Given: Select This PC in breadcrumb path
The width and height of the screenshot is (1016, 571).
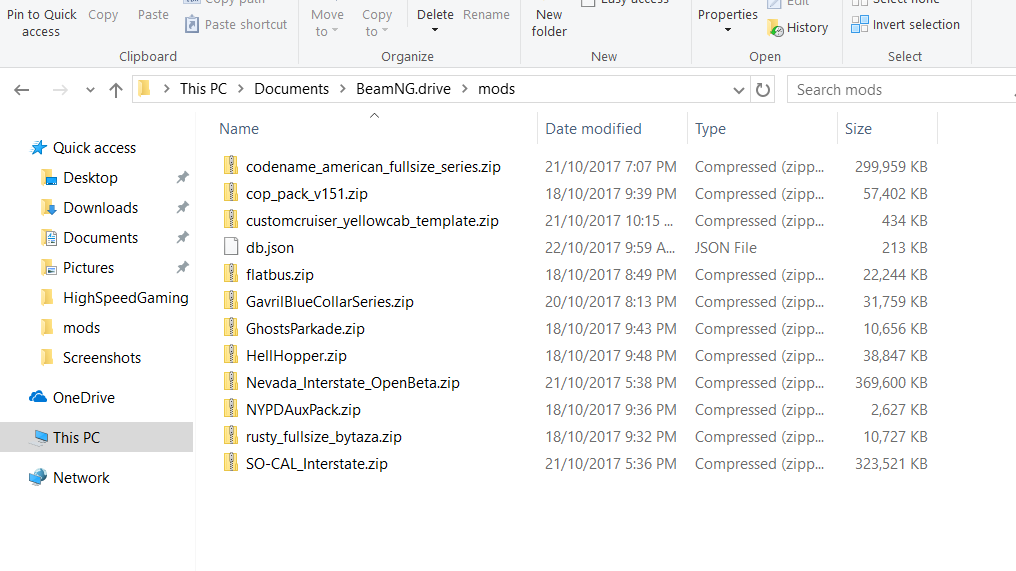Looking at the screenshot, I should coord(203,89).
